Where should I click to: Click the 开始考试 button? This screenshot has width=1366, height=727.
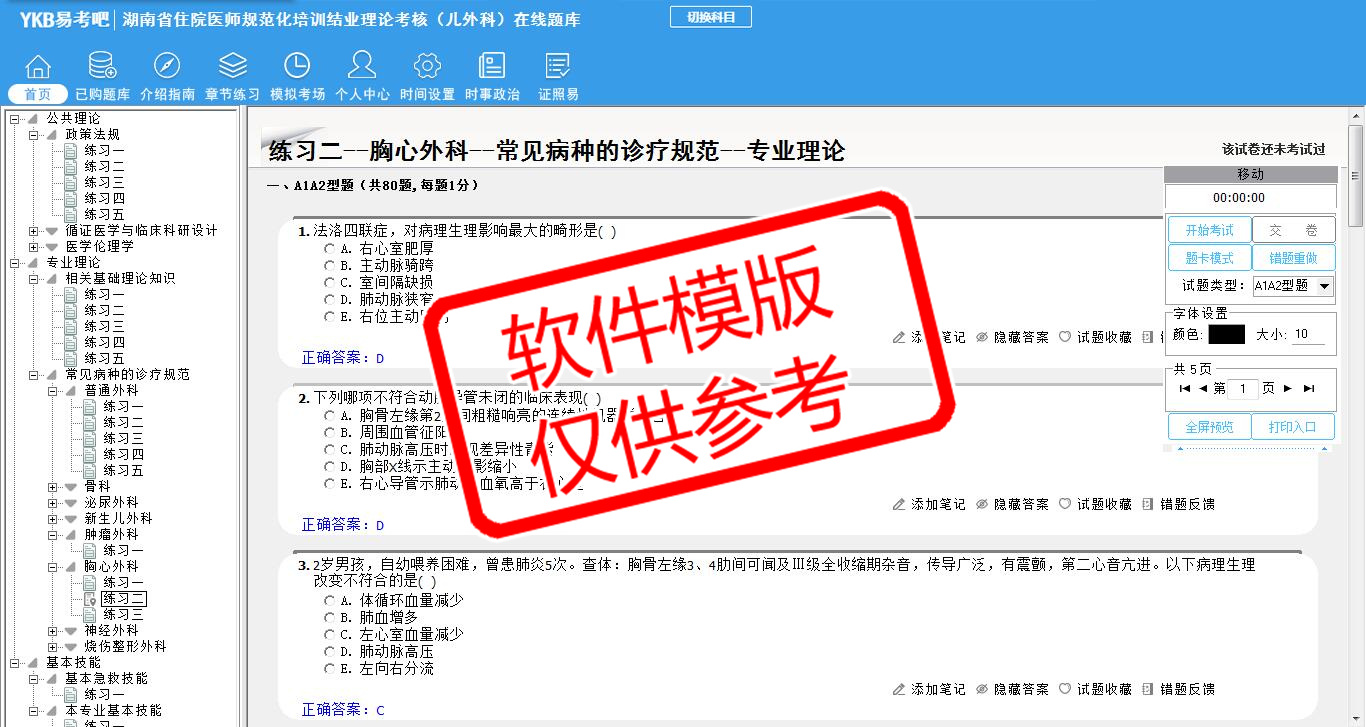click(x=1209, y=230)
